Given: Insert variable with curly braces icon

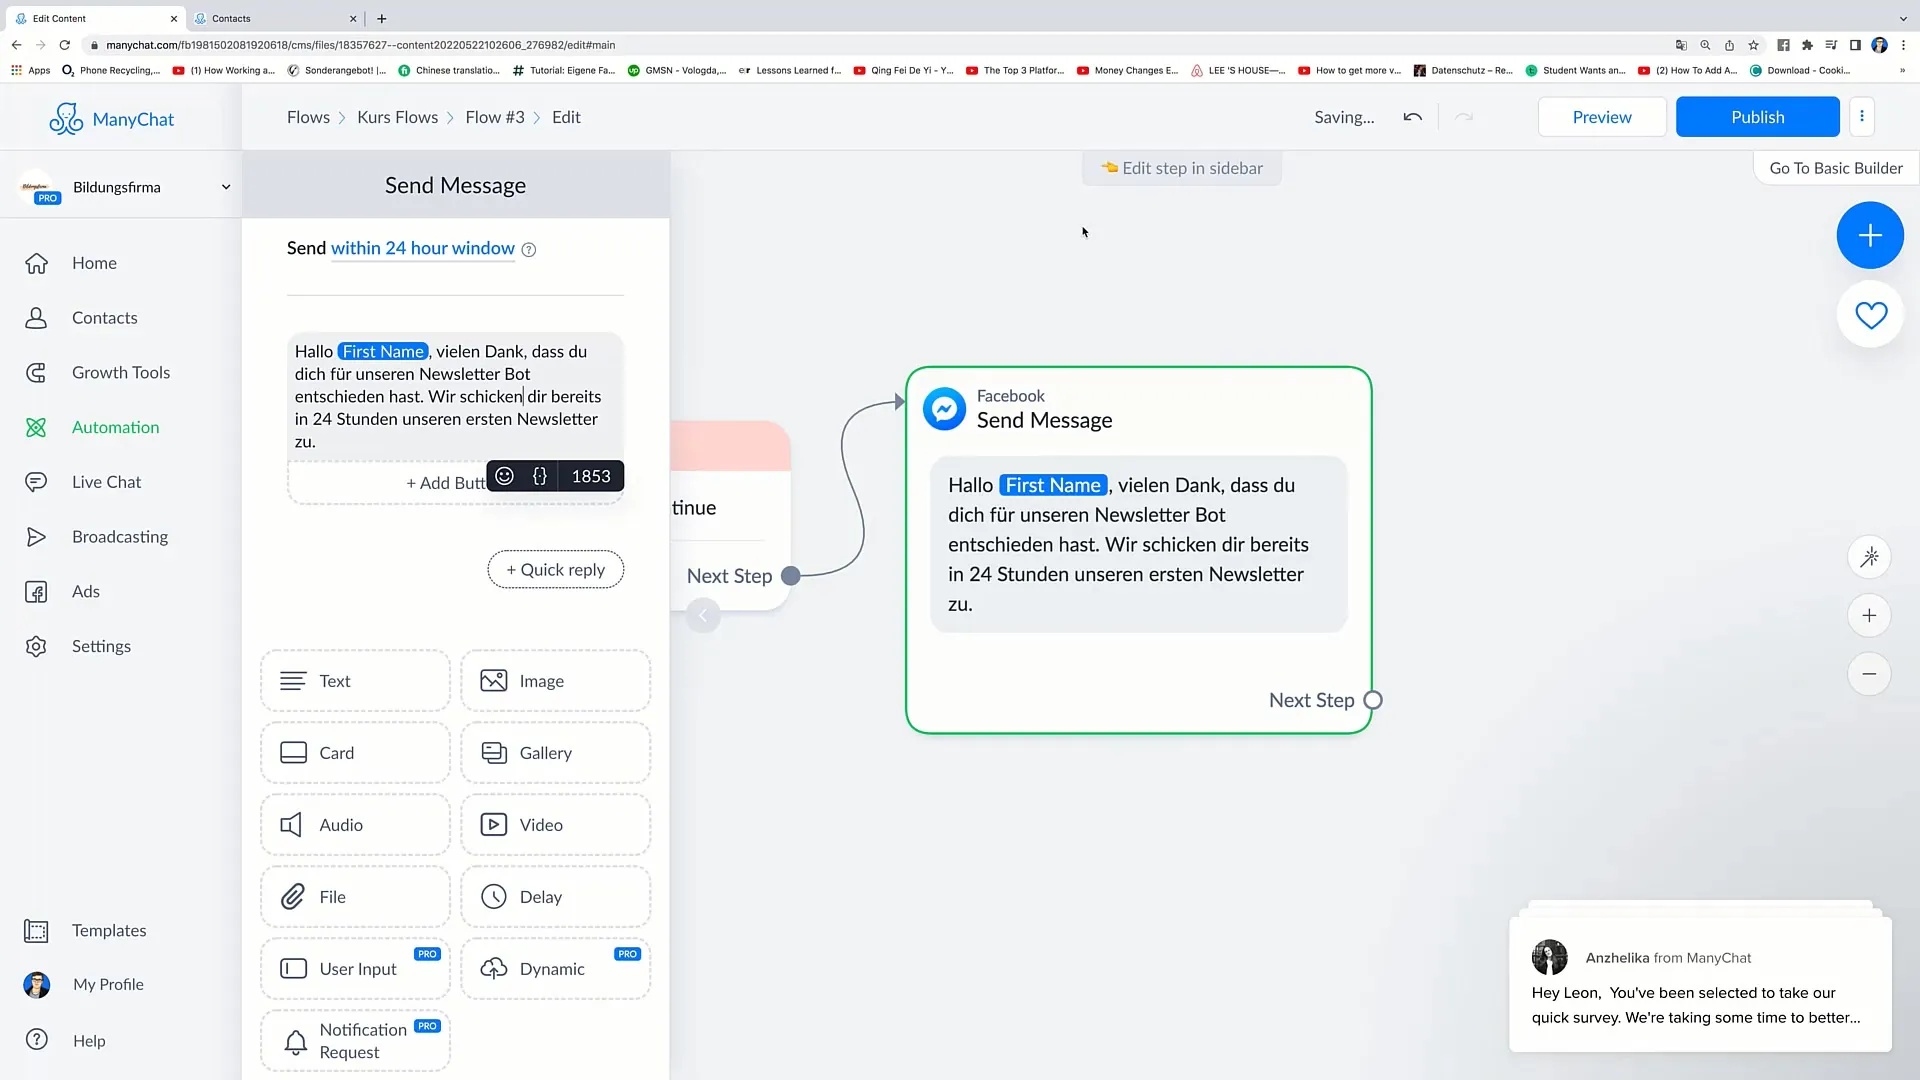Looking at the screenshot, I should pos(540,476).
